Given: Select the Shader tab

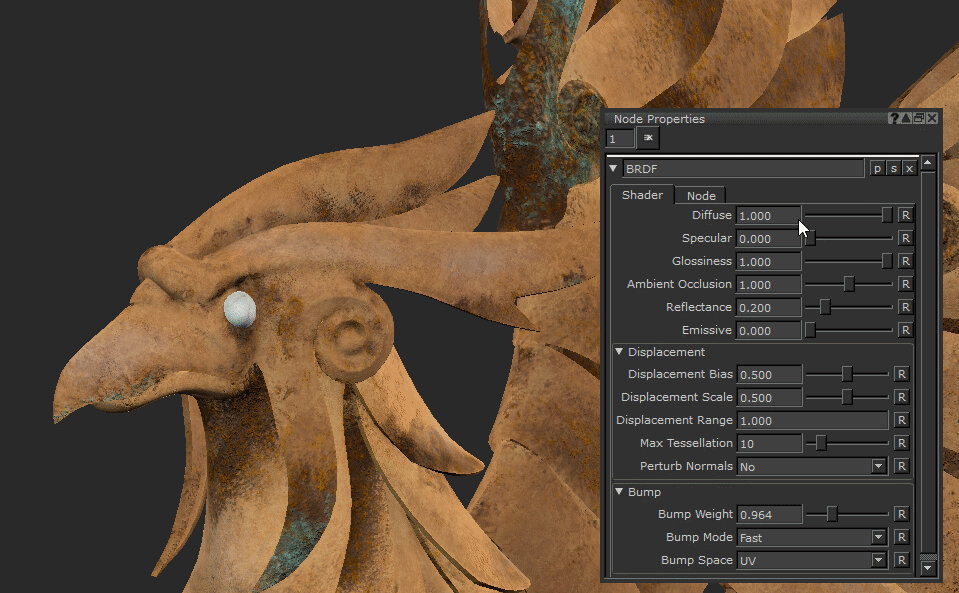Looking at the screenshot, I should [x=641, y=195].
